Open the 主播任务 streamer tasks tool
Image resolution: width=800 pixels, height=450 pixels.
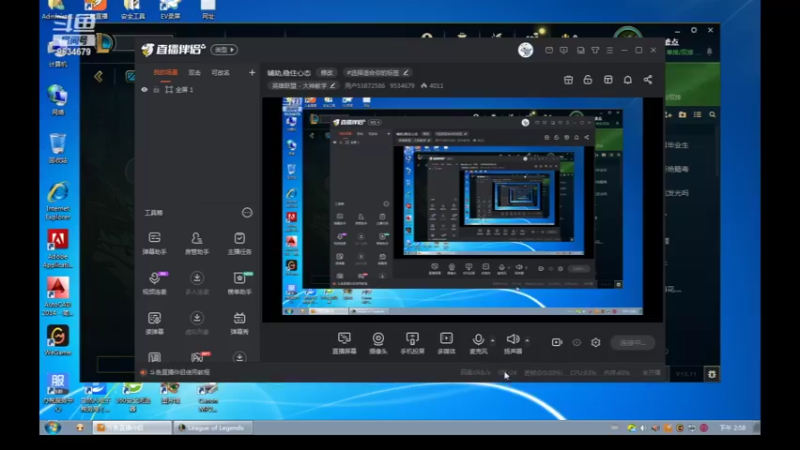pos(239,242)
